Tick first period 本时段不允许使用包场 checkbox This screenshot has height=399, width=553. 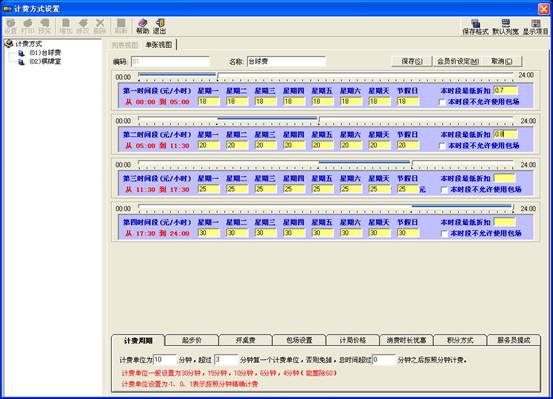pyautogui.click(x=442, y=102)
